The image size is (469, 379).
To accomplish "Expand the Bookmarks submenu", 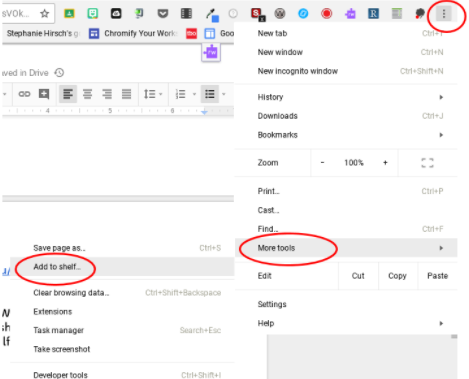I will click(346, 135).
